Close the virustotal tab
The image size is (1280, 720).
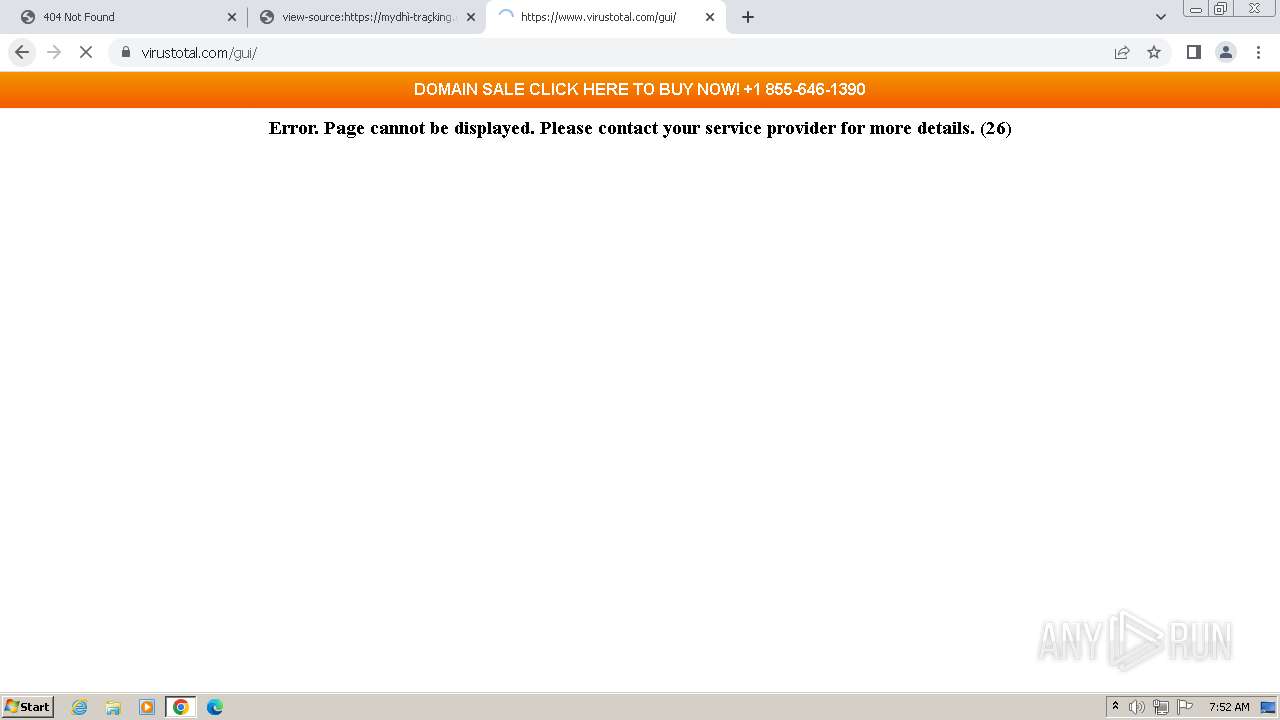point(710,17)
